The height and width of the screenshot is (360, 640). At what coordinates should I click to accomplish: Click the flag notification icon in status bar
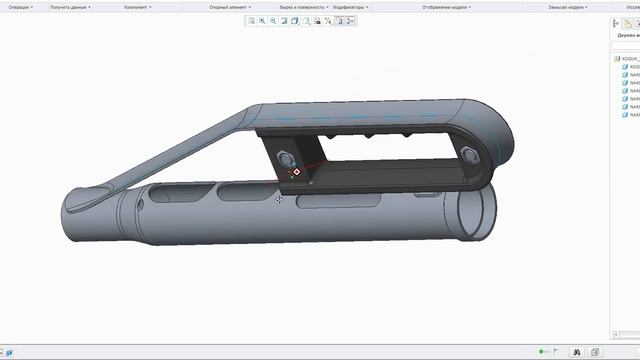pos(556,351)
